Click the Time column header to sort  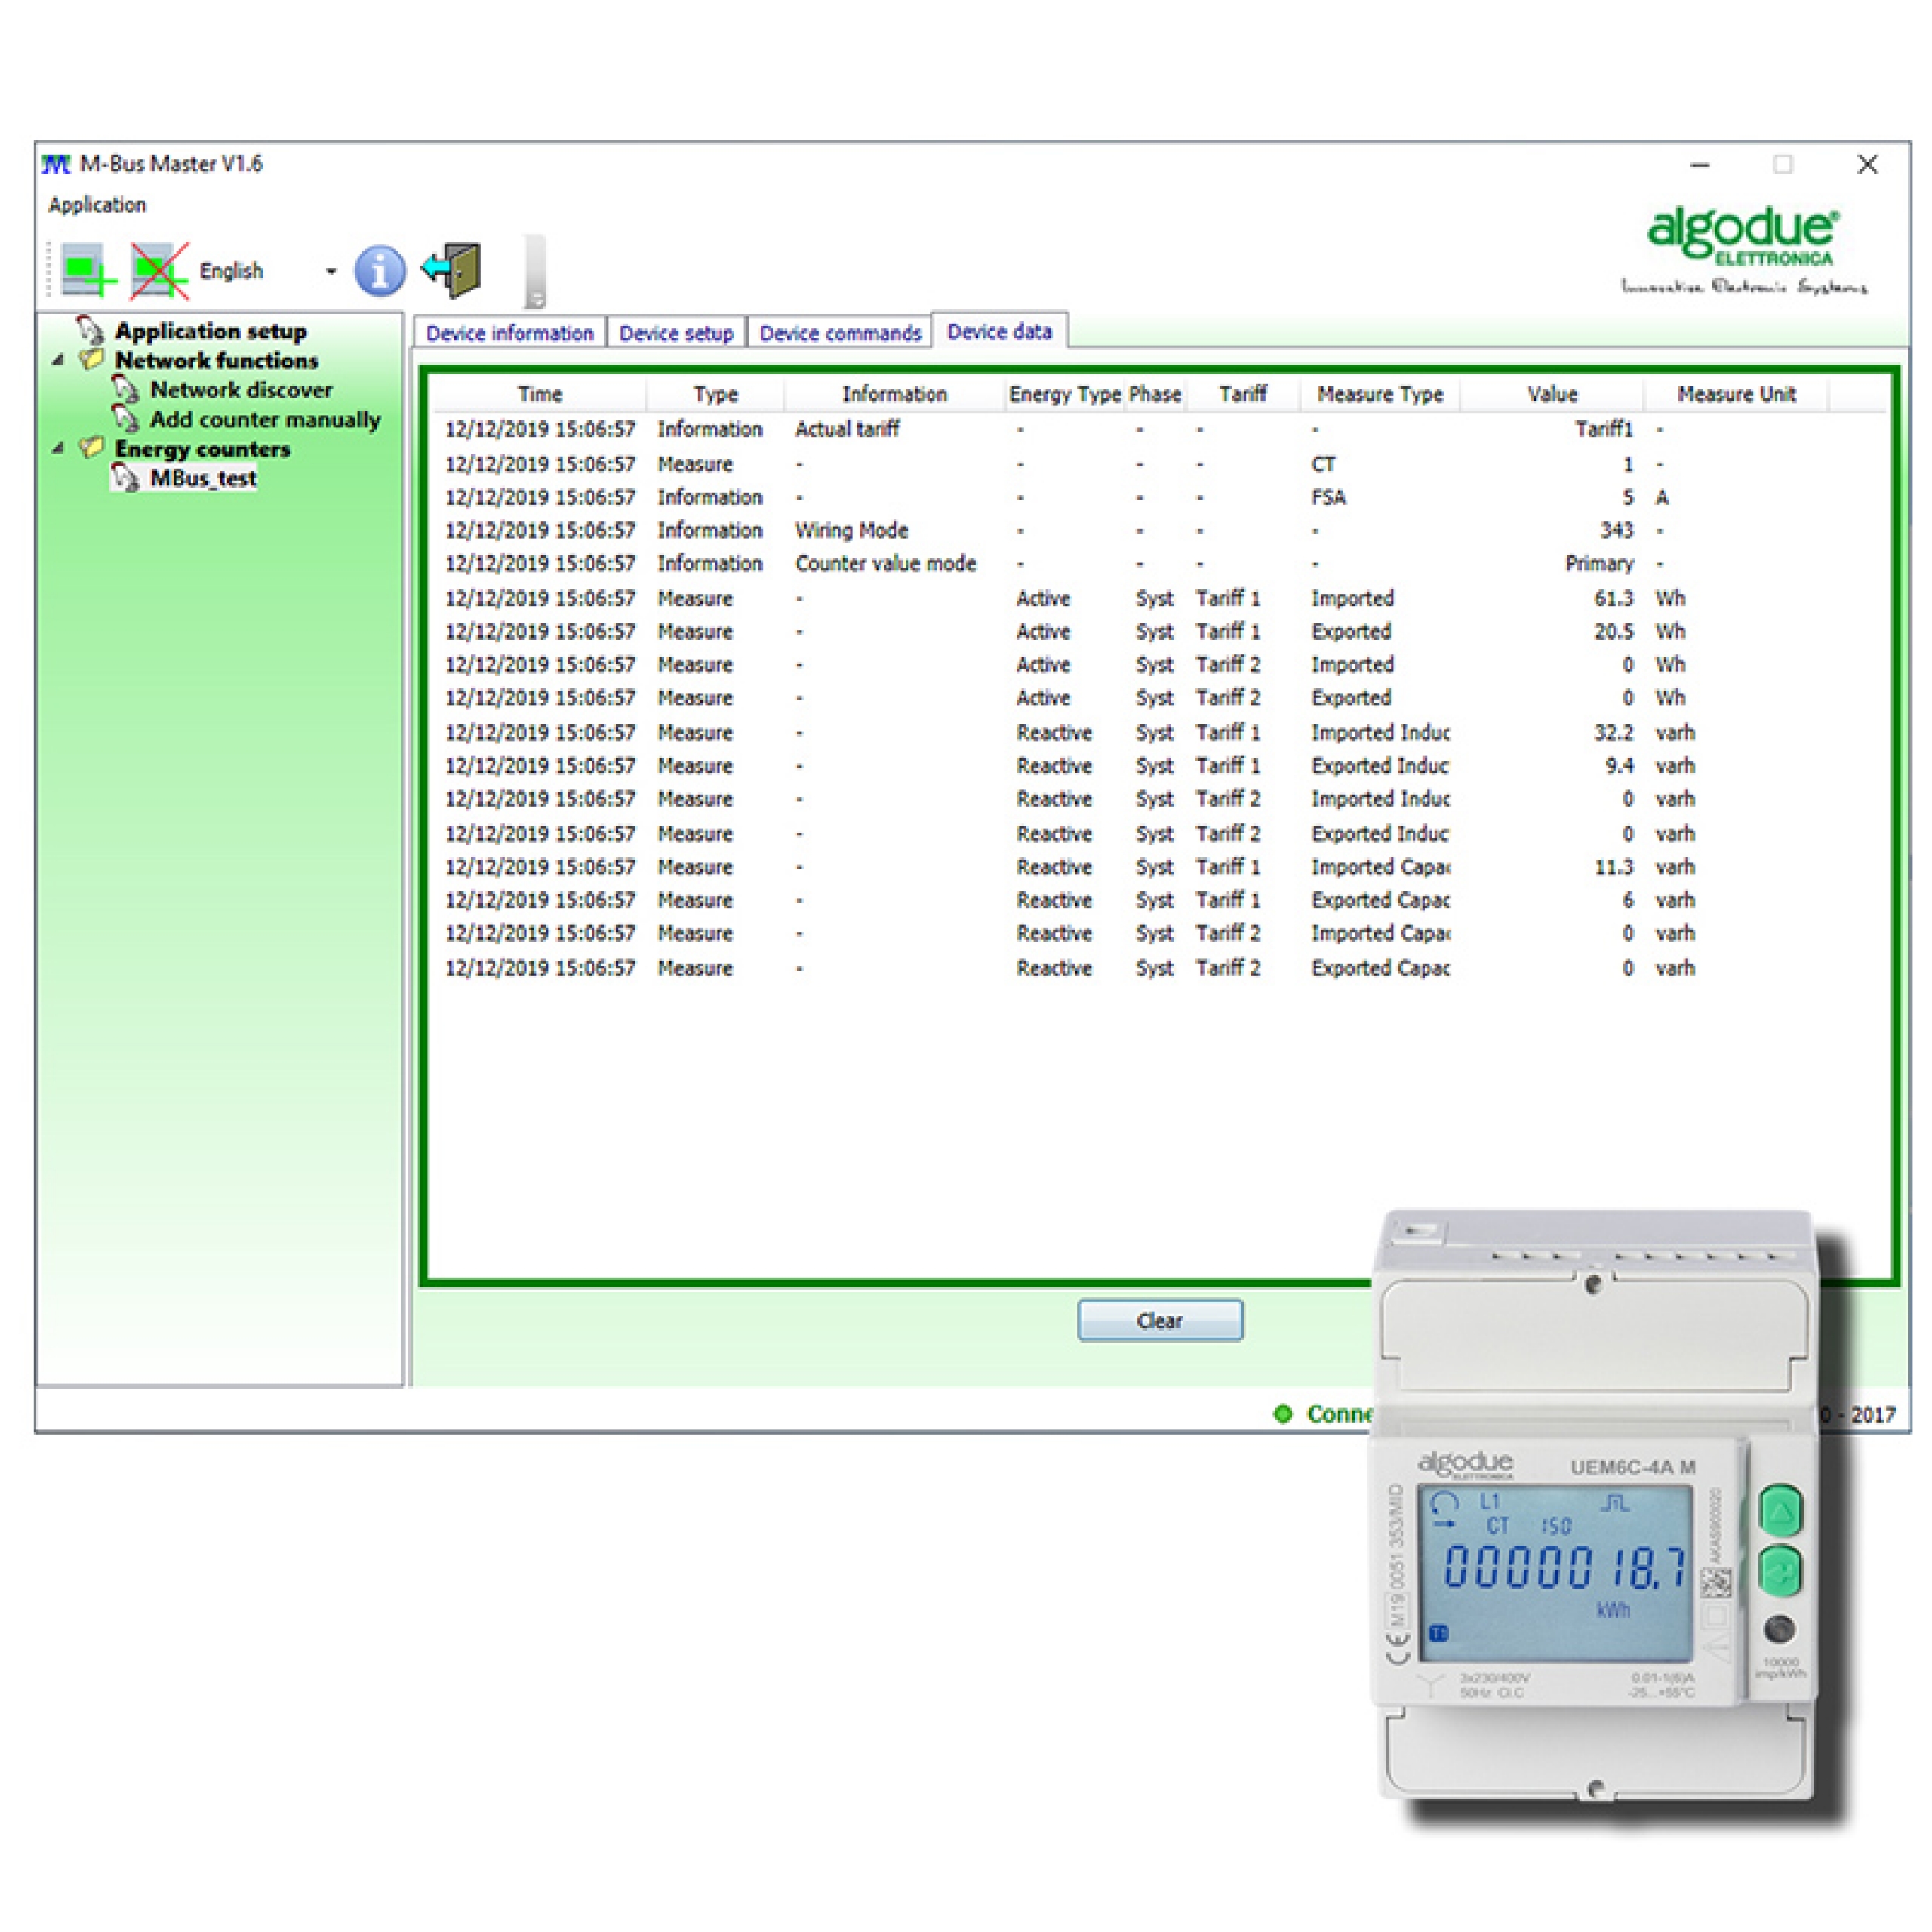(x=540, y=393)
